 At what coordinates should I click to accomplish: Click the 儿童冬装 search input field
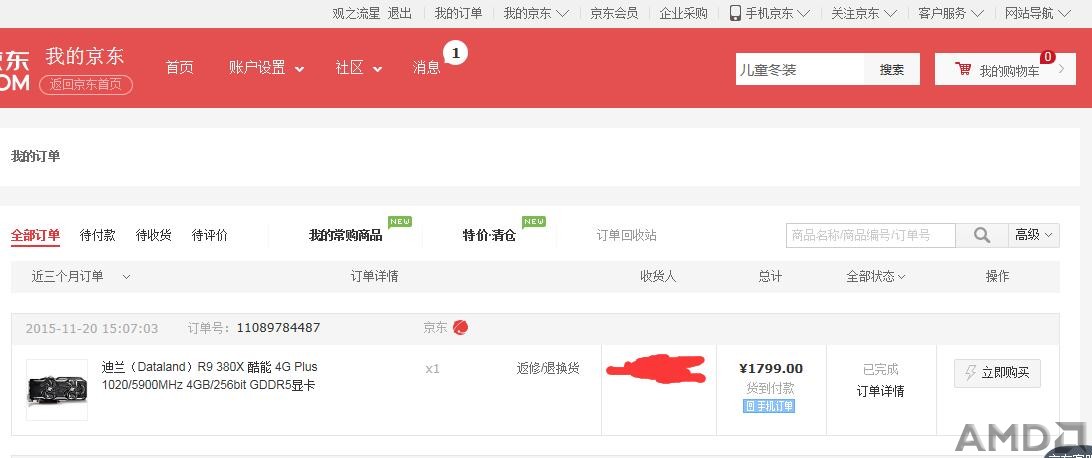[x=800, y=69]
